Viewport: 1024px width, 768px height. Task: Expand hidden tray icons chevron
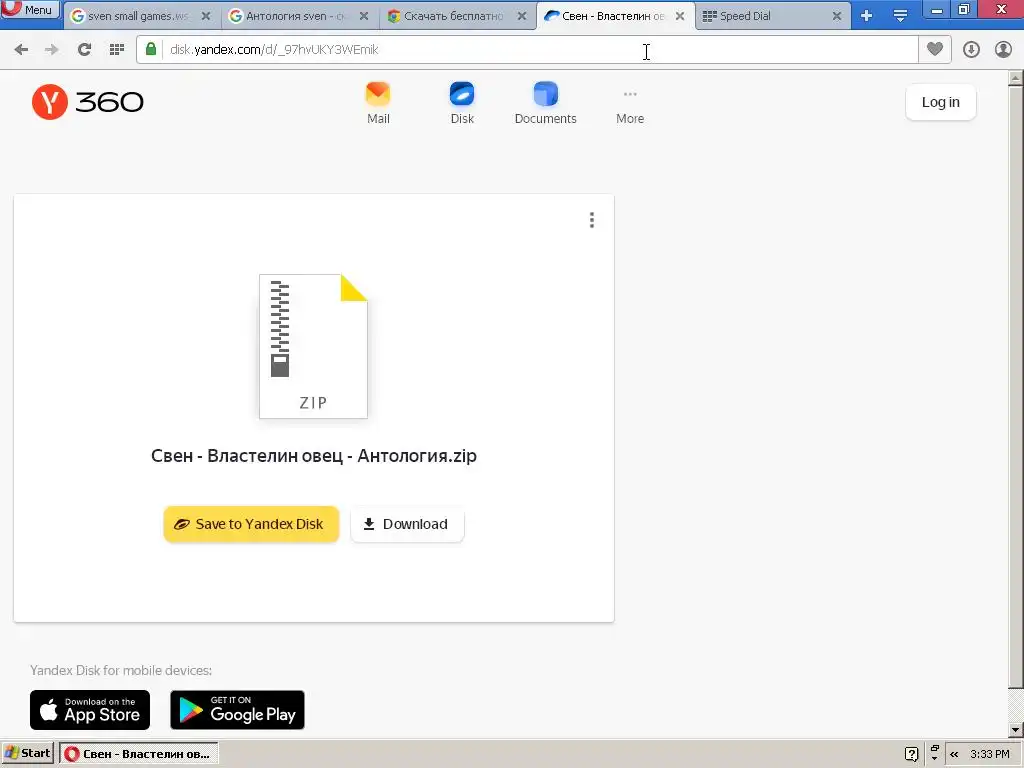point(954,754)
